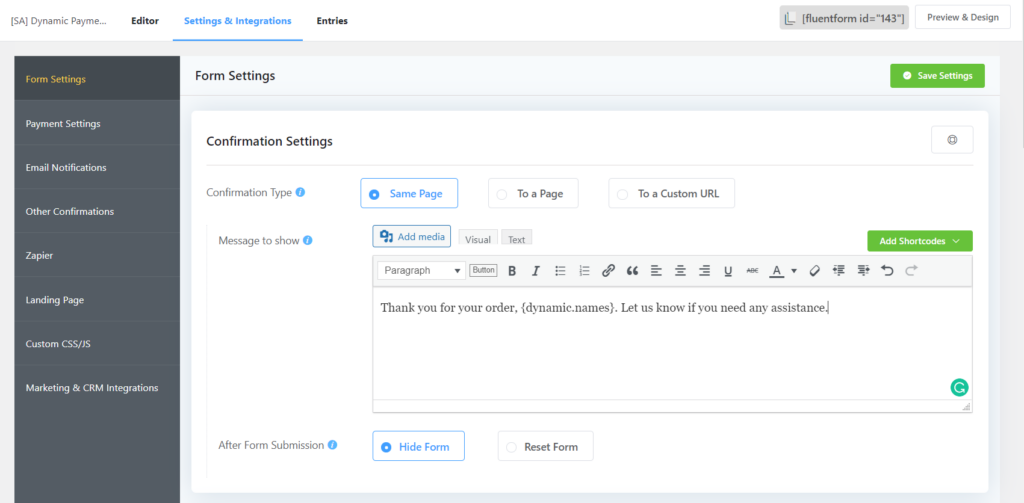Click the Grammarly icon in editor
This screenshot has height=503, width=1024.
click(x=959, y=387)
